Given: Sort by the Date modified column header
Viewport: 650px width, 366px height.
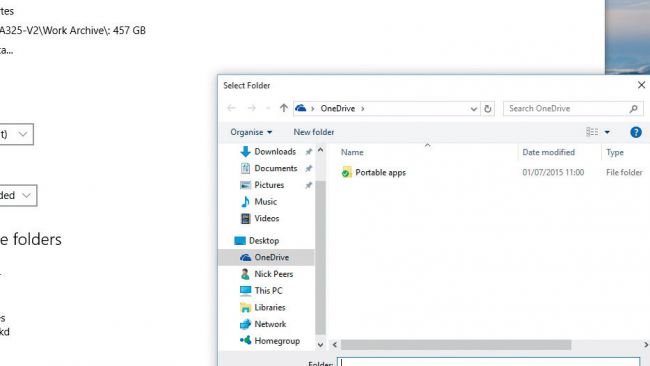Looking at the screenshot, I should [x=548, y=153].
